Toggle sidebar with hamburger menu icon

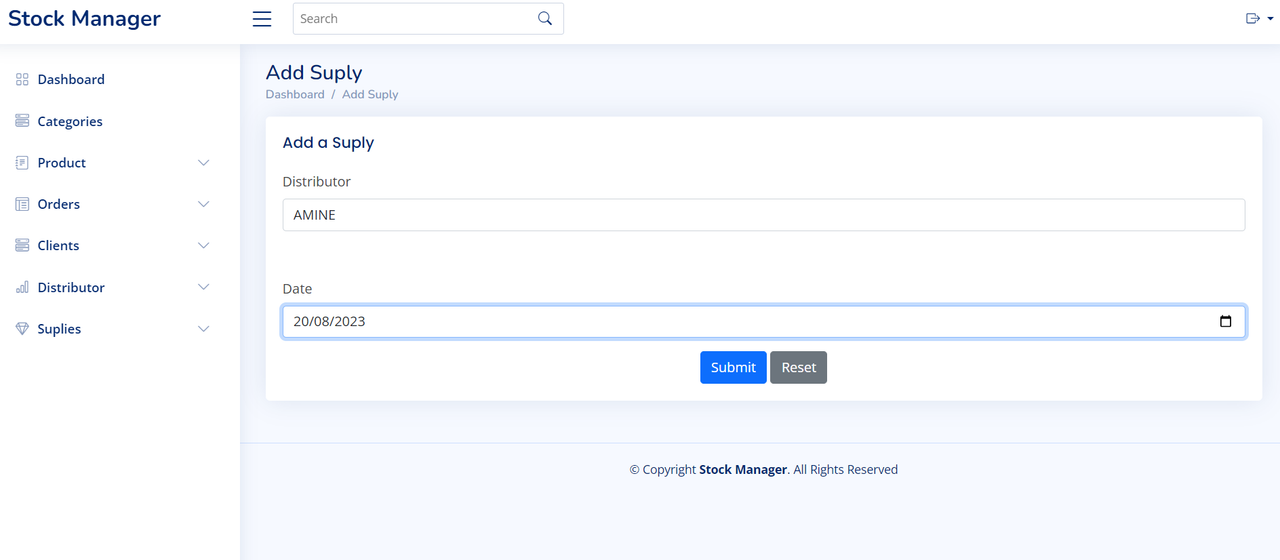[x=262, y=19]
